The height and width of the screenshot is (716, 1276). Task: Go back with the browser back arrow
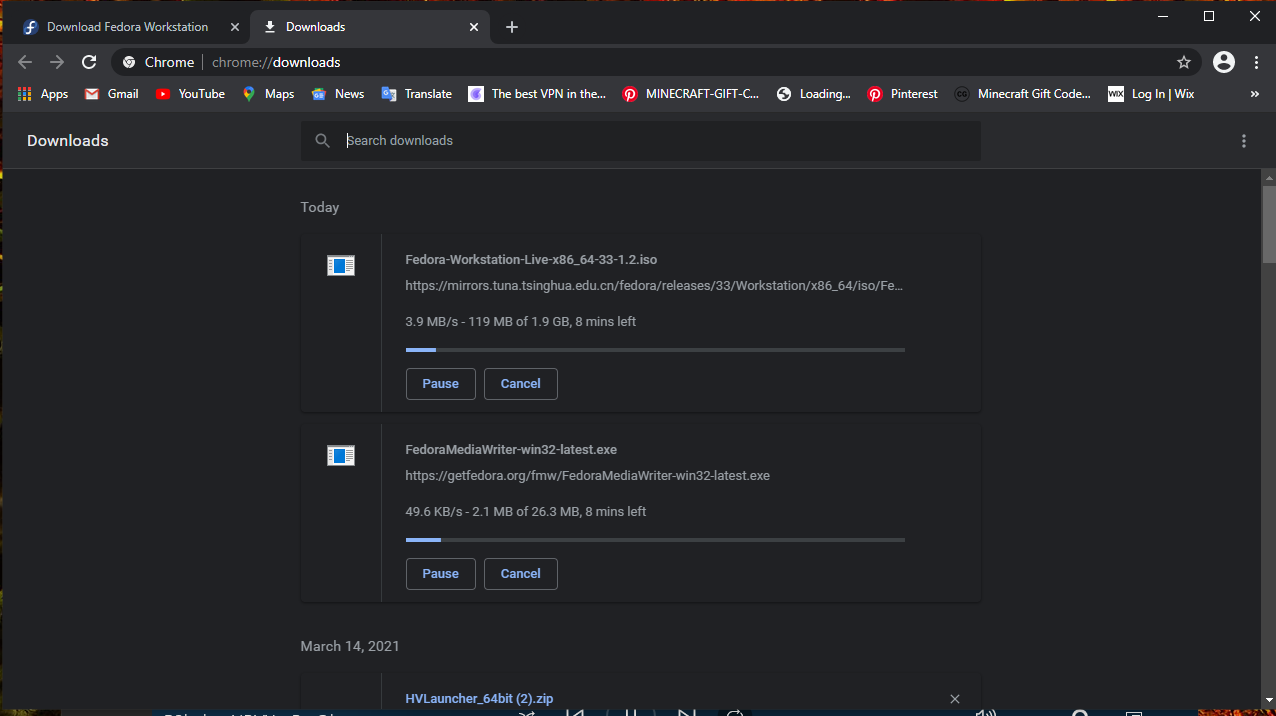click(x=25, y=62)
